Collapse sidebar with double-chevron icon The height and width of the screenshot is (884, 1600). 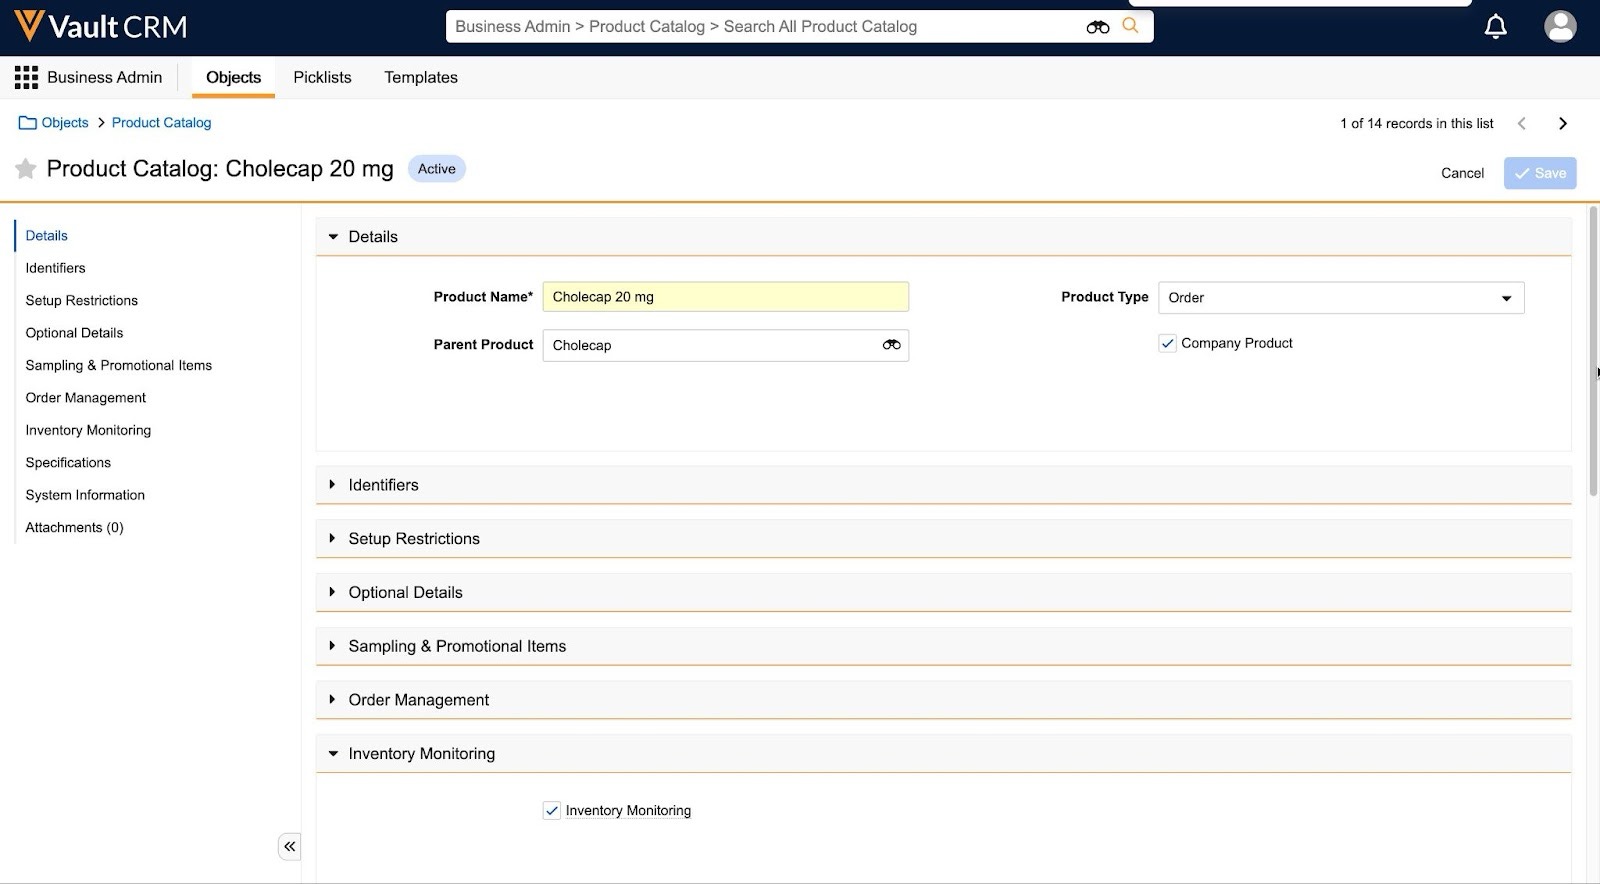pyautogui.click(x=289, y=847)
